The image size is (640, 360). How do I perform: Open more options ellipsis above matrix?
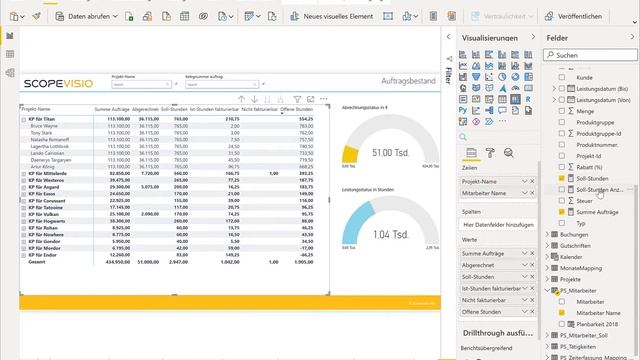click(324, 99)
